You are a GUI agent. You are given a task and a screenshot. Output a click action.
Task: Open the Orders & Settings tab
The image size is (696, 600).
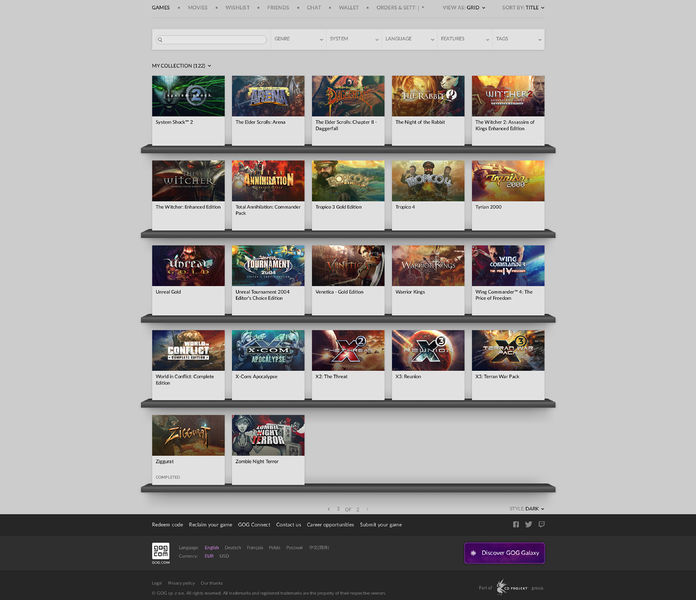click(x=398, y=8)
